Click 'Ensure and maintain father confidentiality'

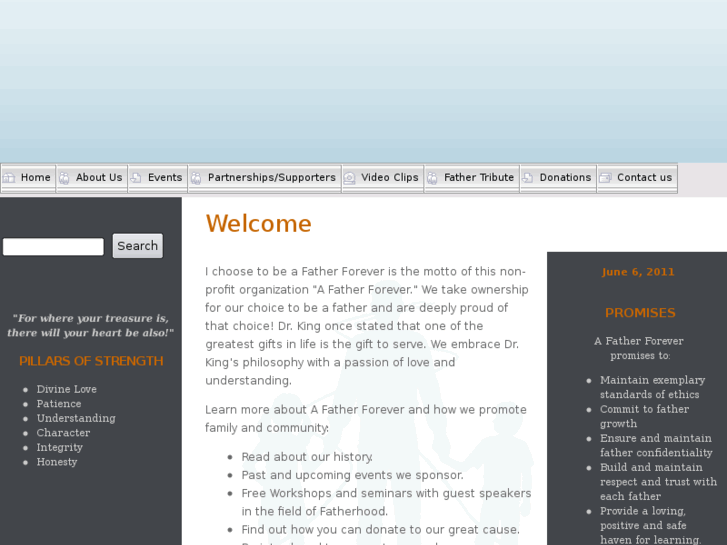coord(656,445)
